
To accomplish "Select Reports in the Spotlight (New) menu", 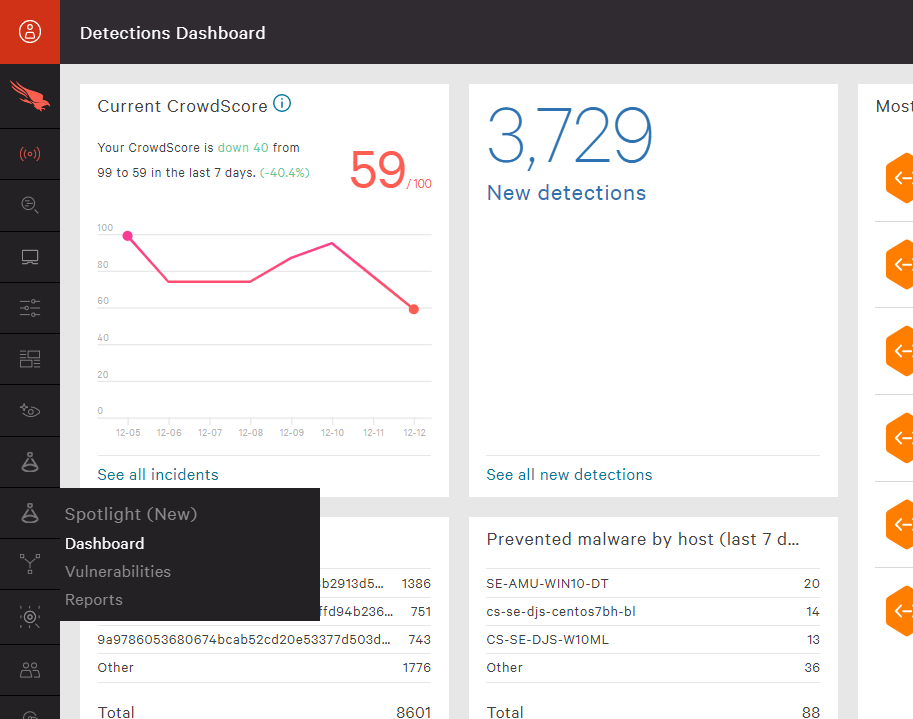I will coord(94,600).
